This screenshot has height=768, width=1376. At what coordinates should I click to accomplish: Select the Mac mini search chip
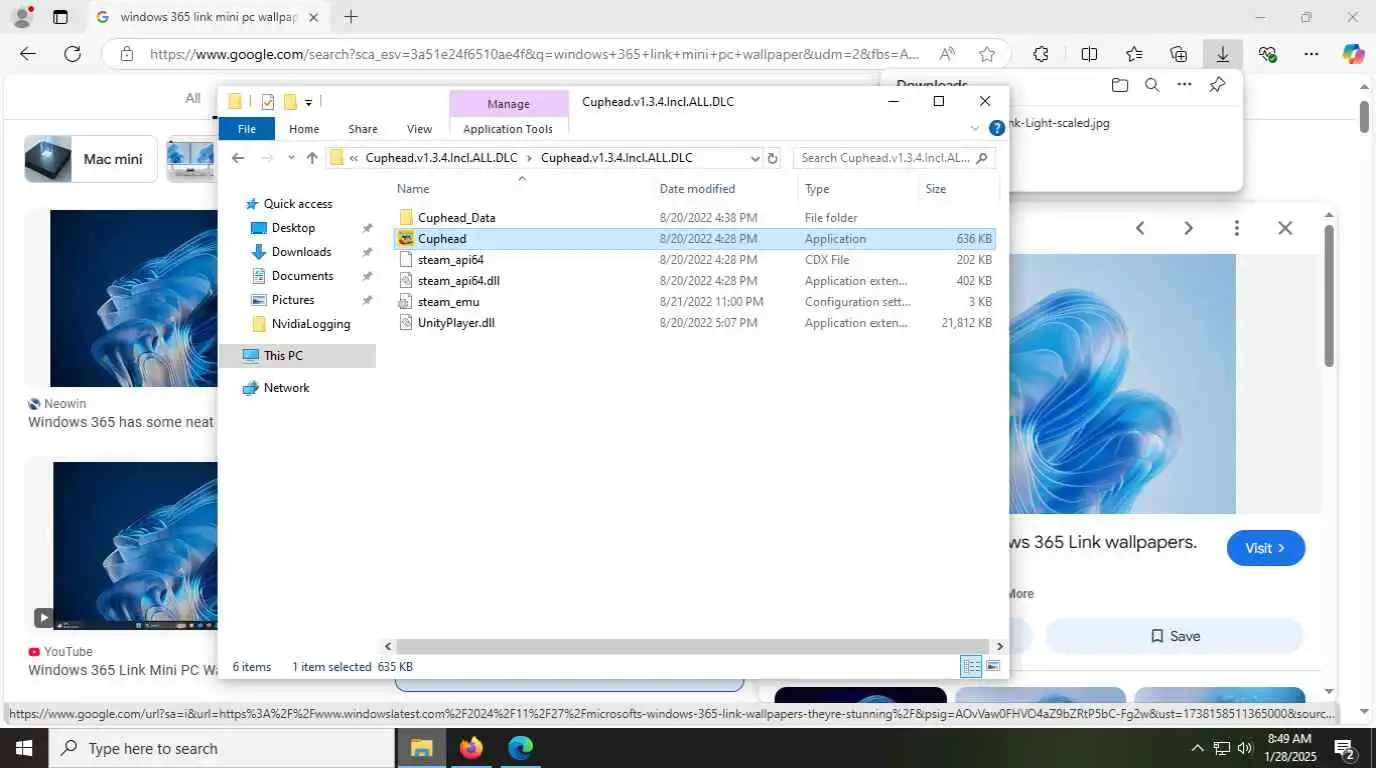(91, 159)
